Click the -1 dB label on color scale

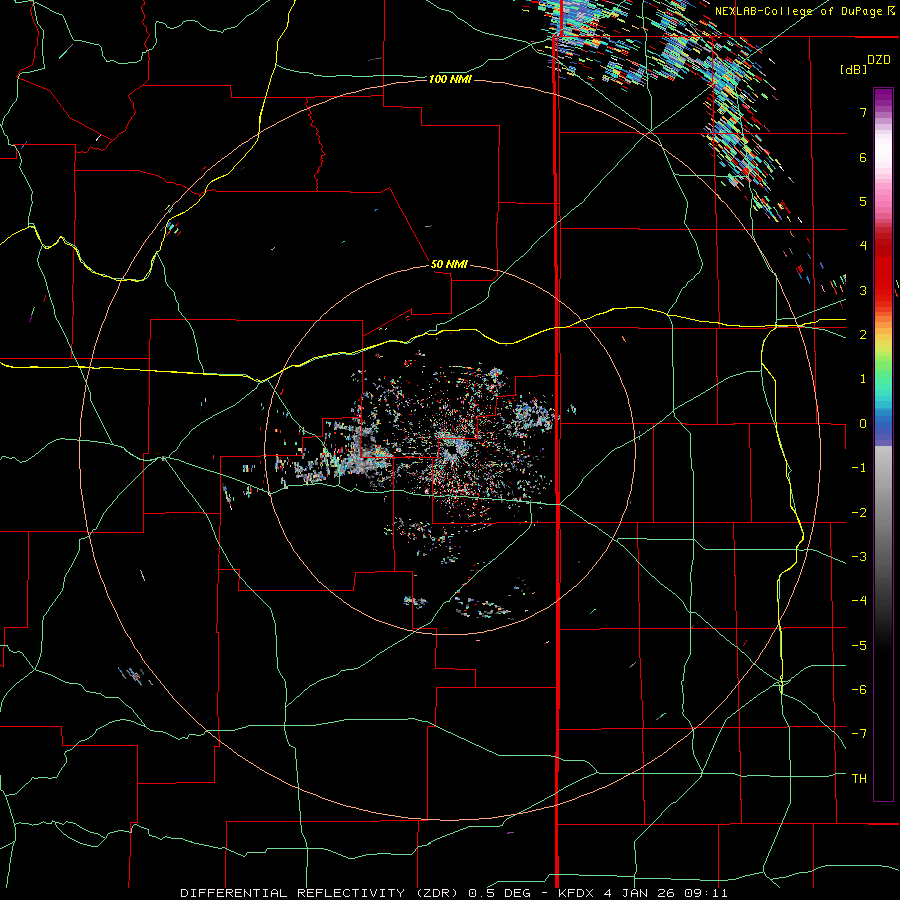pyautogui.click(x=859, y=468)
